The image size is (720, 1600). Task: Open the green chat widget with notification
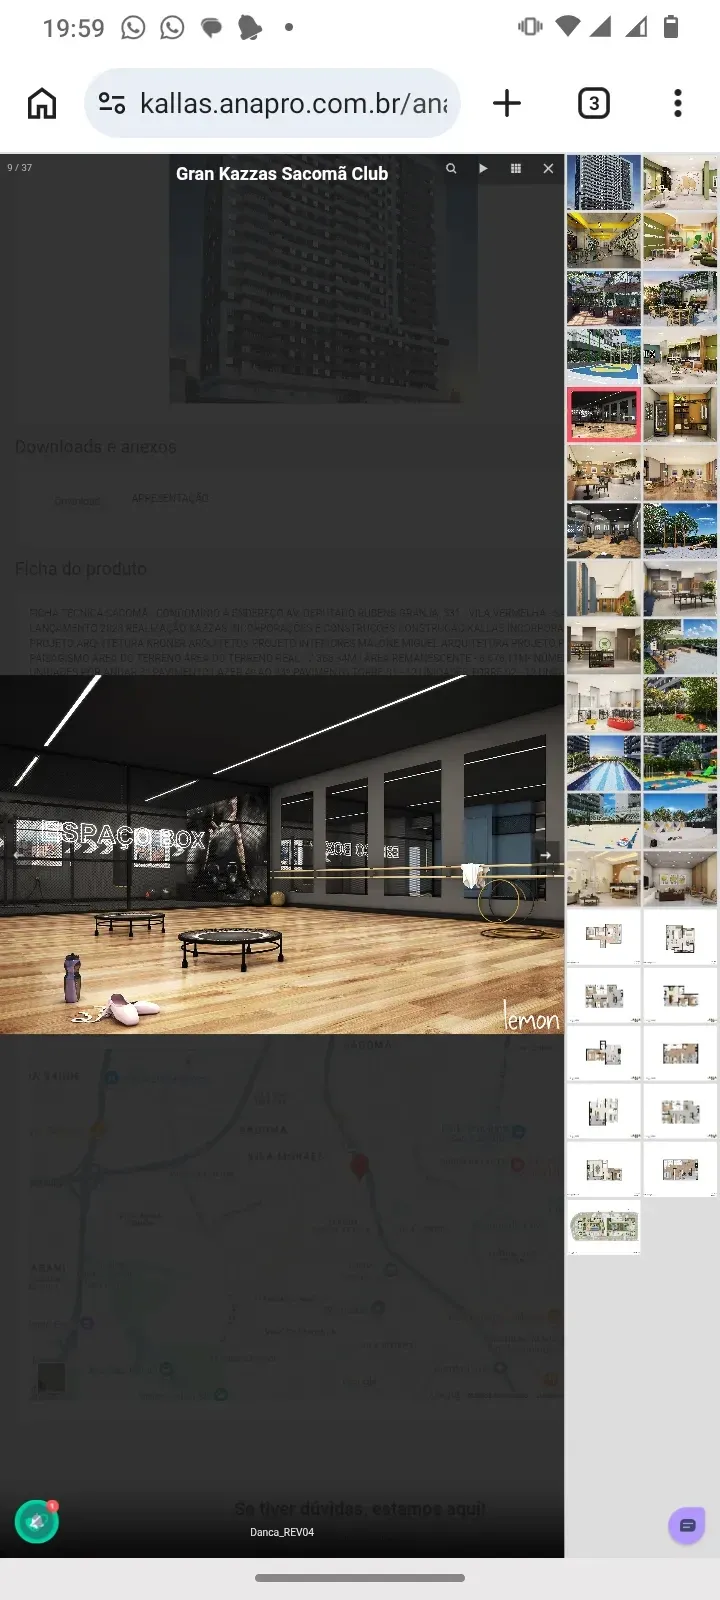(x=37, y=1522)
